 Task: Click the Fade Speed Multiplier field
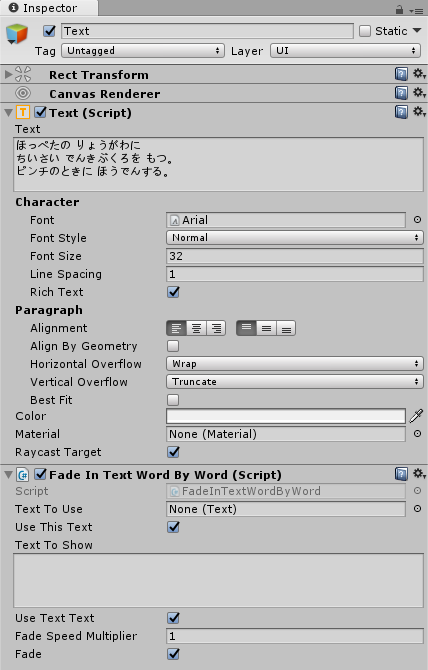tap(295, 636)
